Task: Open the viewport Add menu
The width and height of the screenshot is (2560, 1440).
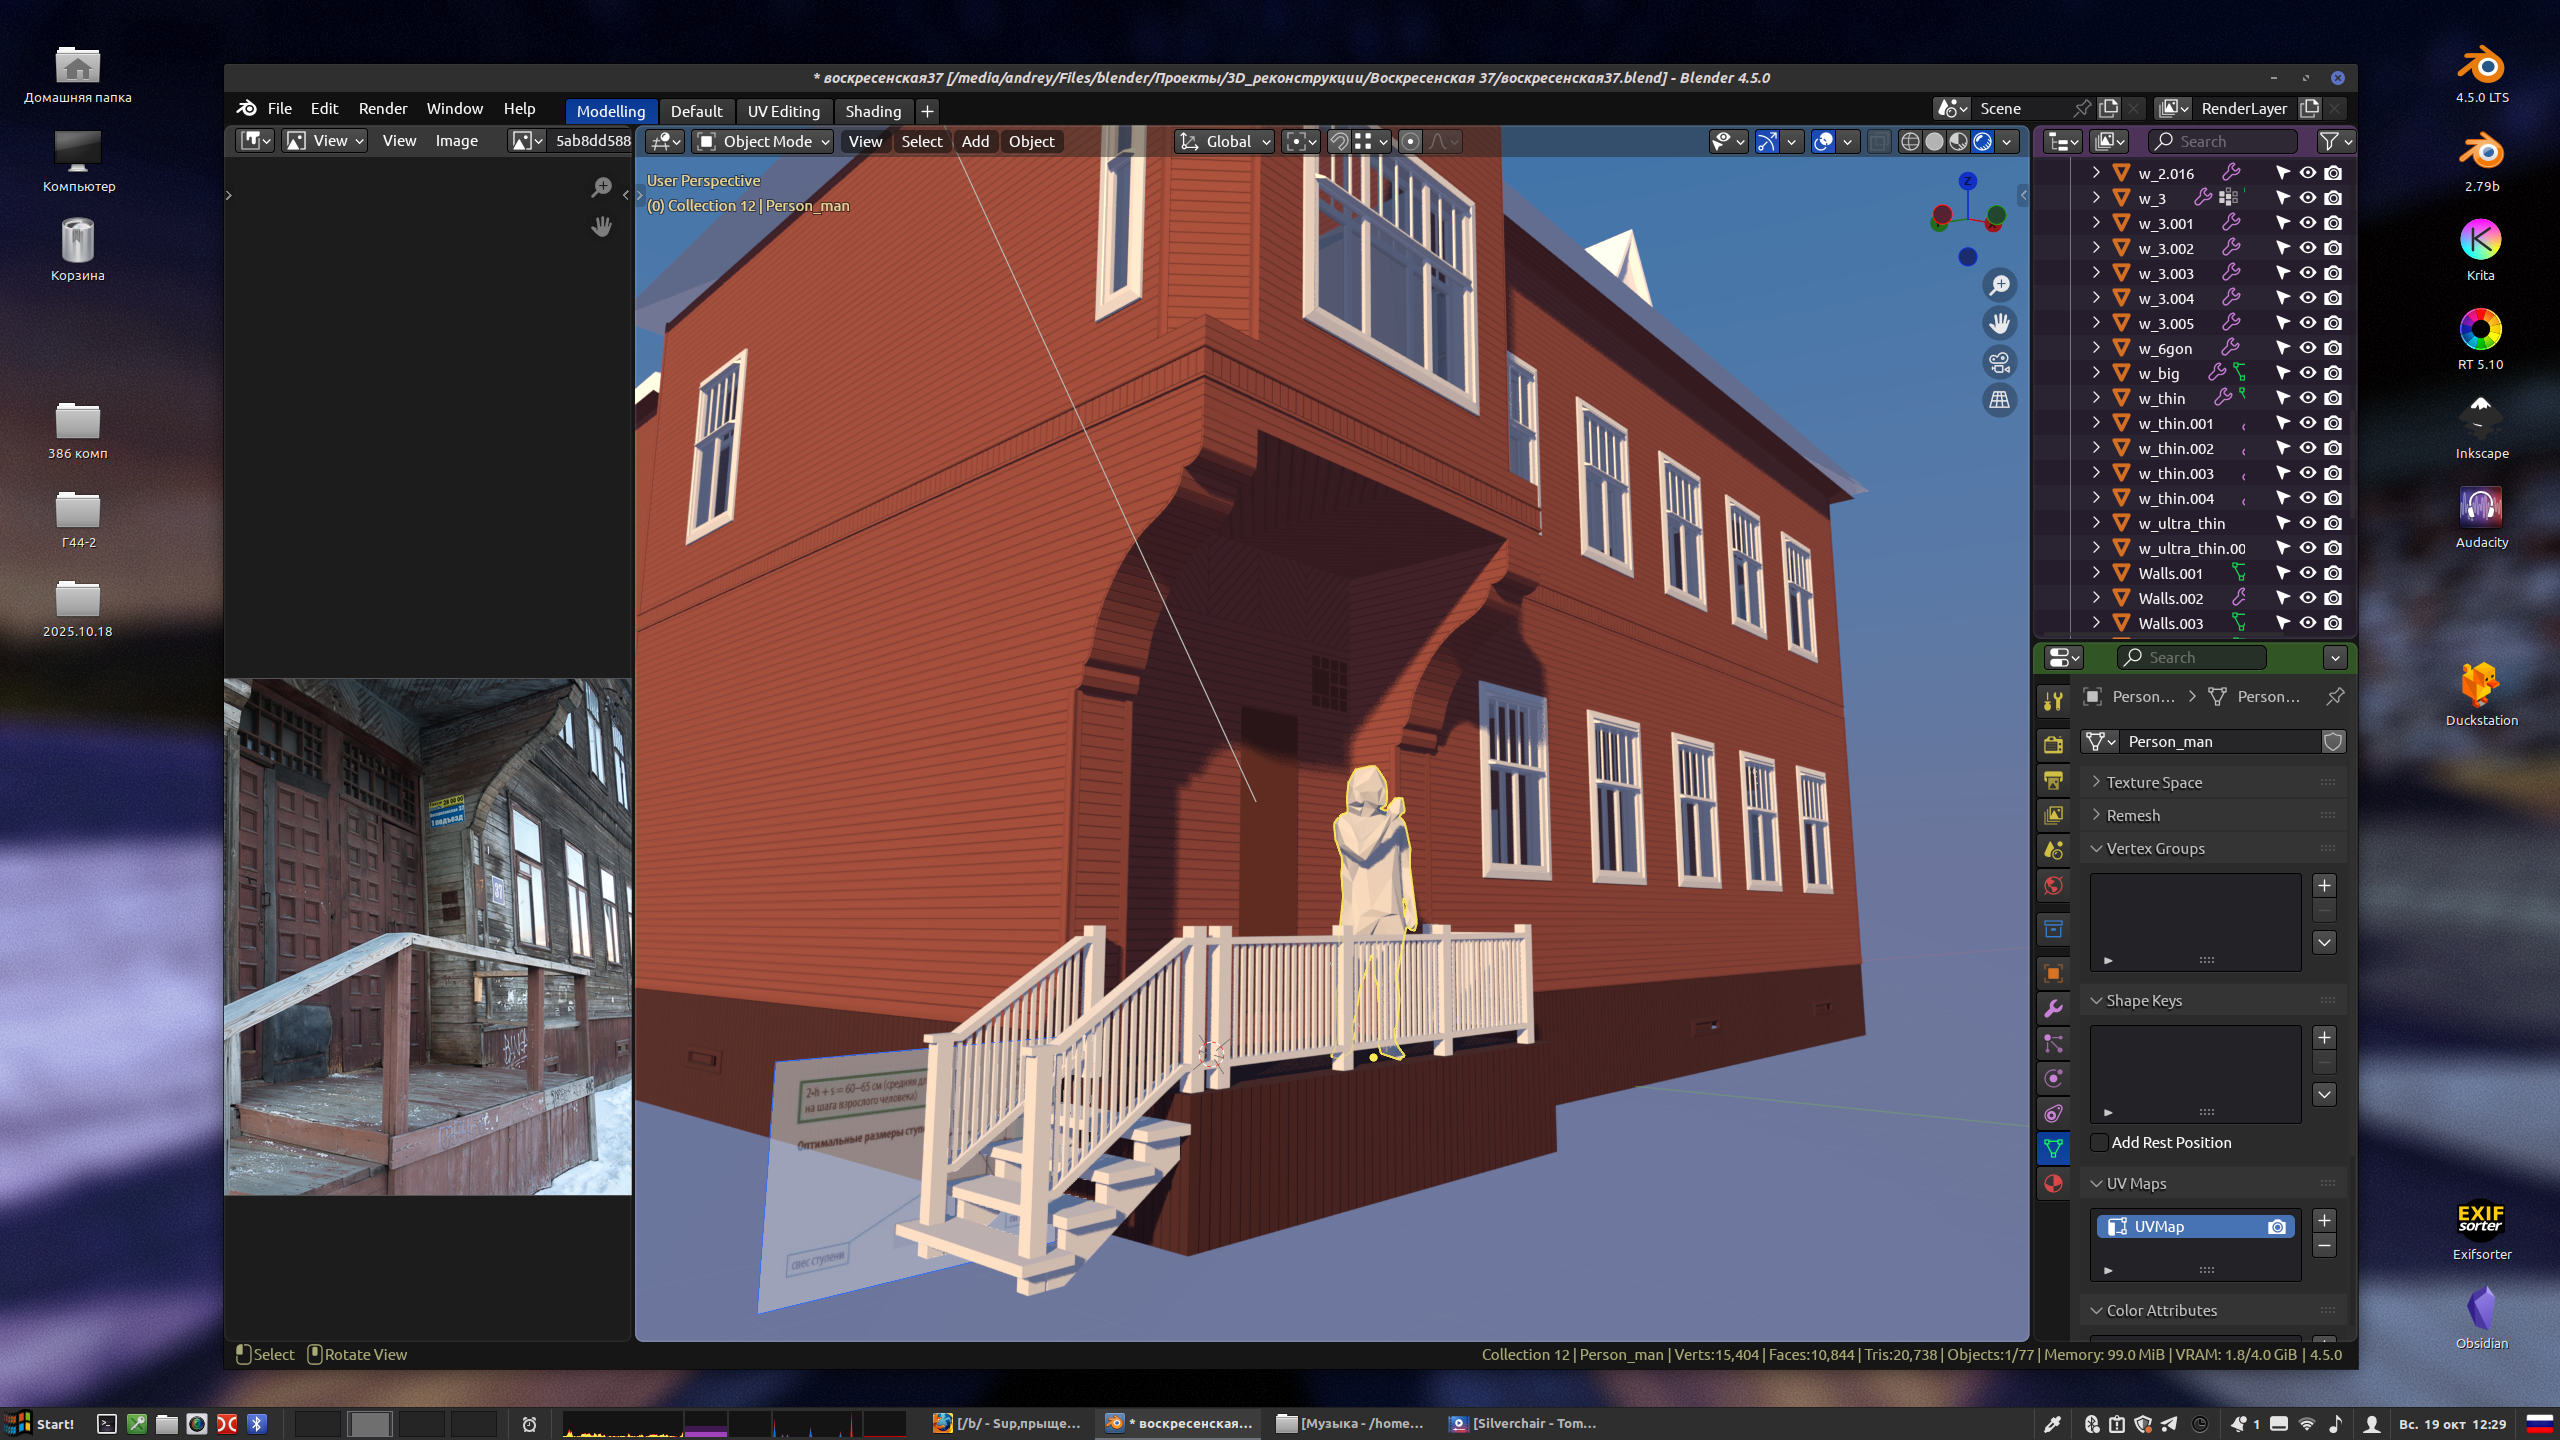Action: tap(974, 142)
